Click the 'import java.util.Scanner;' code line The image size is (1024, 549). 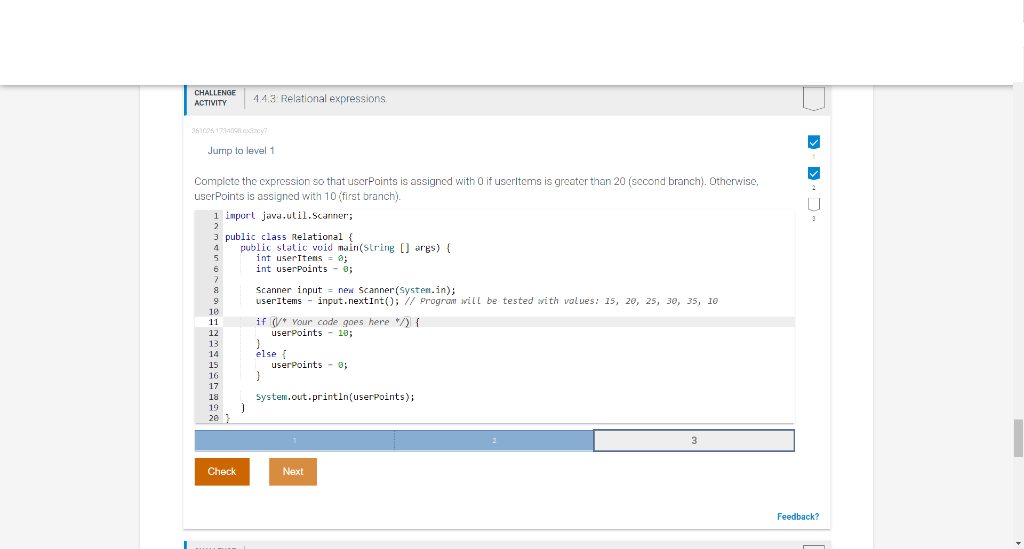[x=289, y=215]
